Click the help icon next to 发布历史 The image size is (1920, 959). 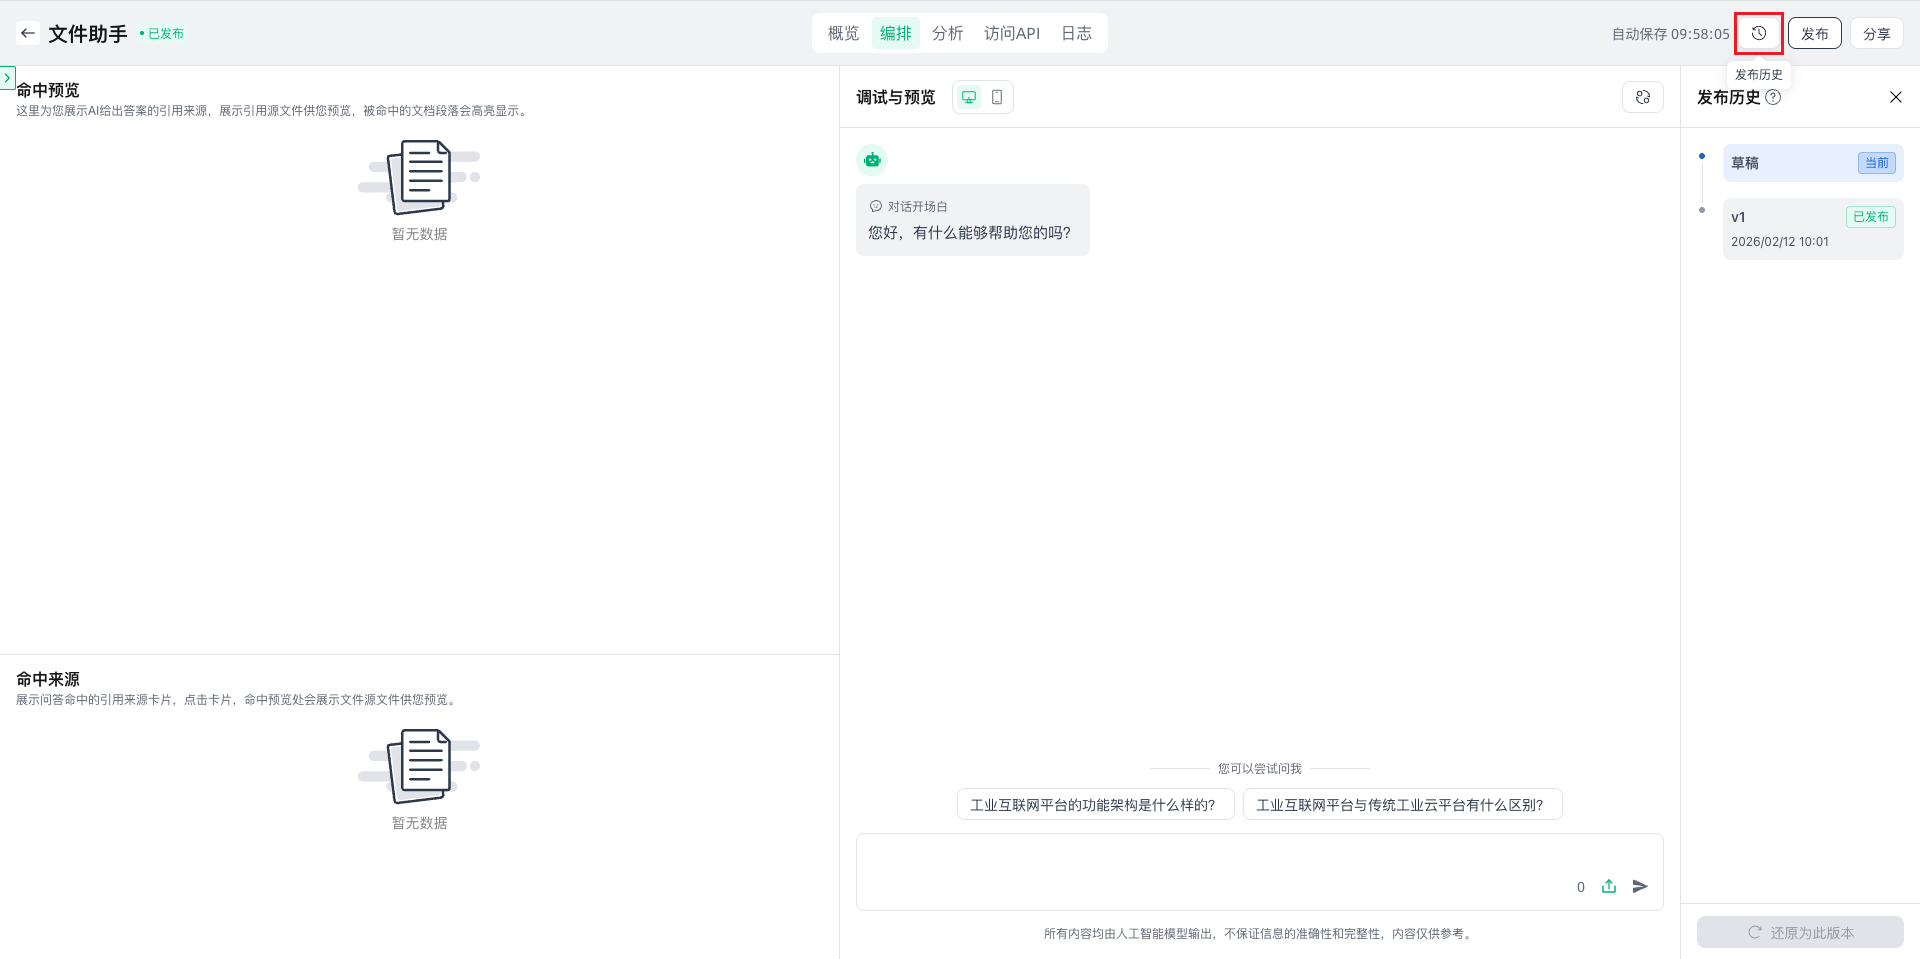[x=1773, y=97]
